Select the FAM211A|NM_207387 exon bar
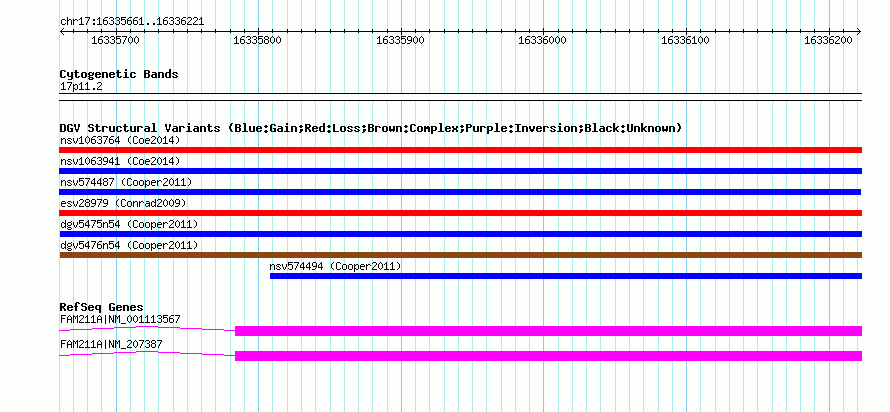Image resolution: width=890 pixels, height=412 pixels. click(548, 356)
